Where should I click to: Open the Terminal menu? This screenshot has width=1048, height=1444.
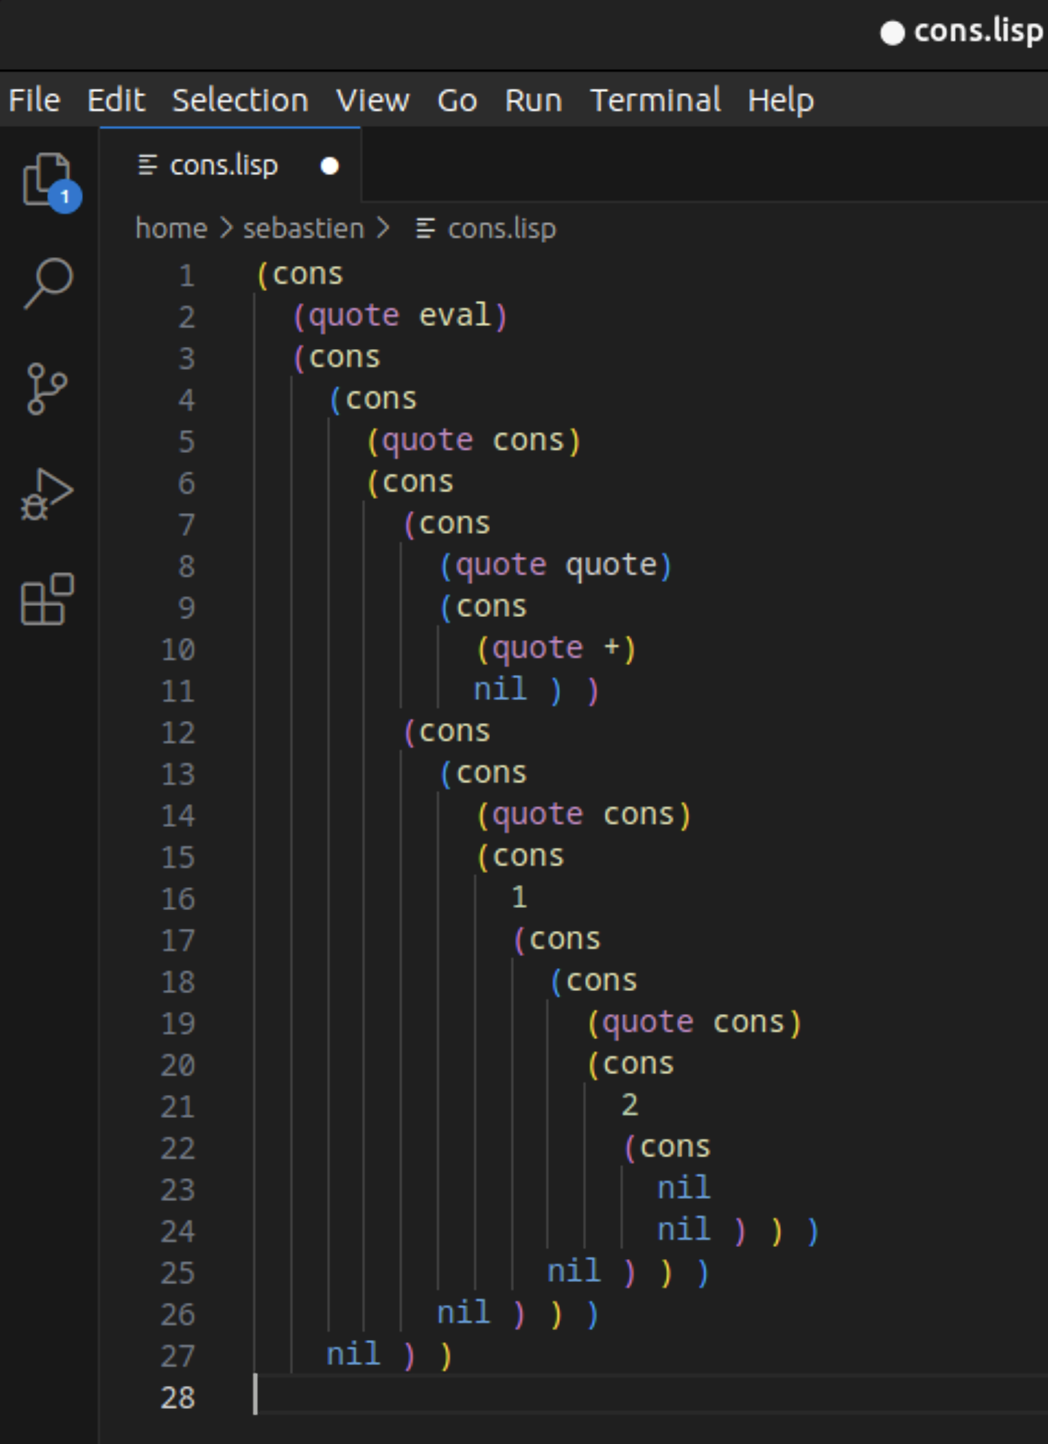pos(655,100)
